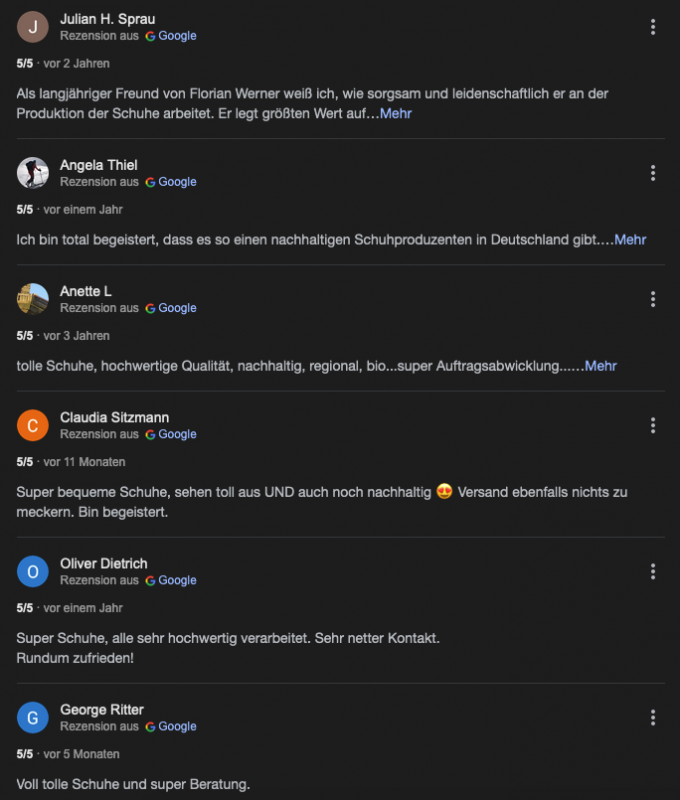Click Angela Thiel's profile photo
The width and height of the screenshot is (680, 800).
(x=33, y=173)
